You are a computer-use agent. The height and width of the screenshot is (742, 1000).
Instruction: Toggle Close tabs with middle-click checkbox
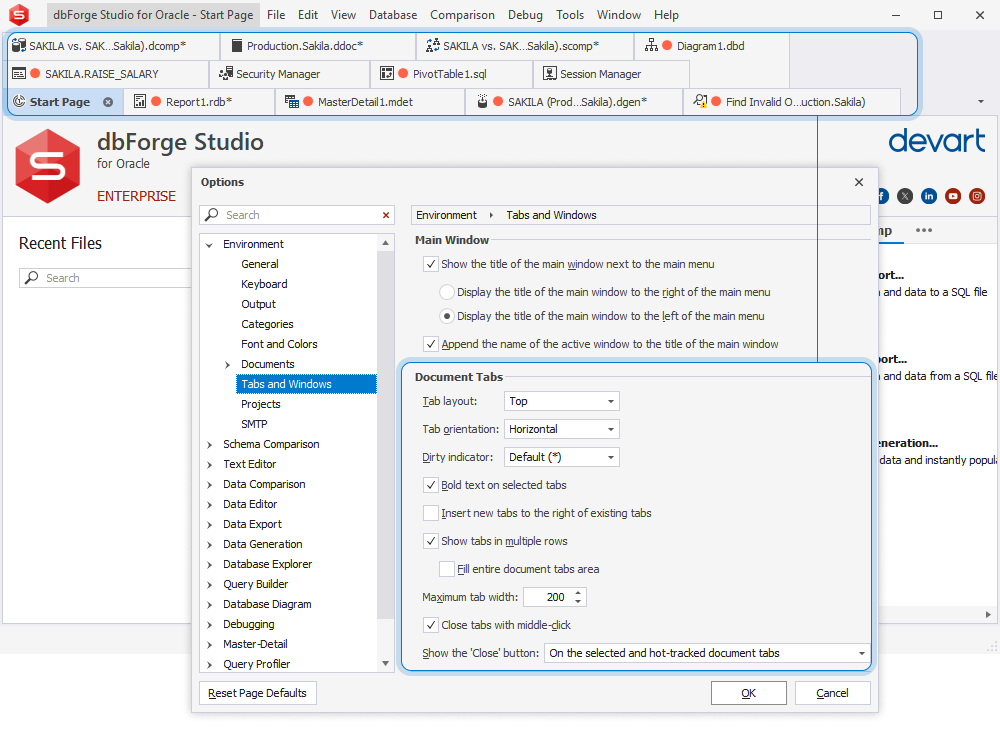pyautogui.click(x=431, y=625)
